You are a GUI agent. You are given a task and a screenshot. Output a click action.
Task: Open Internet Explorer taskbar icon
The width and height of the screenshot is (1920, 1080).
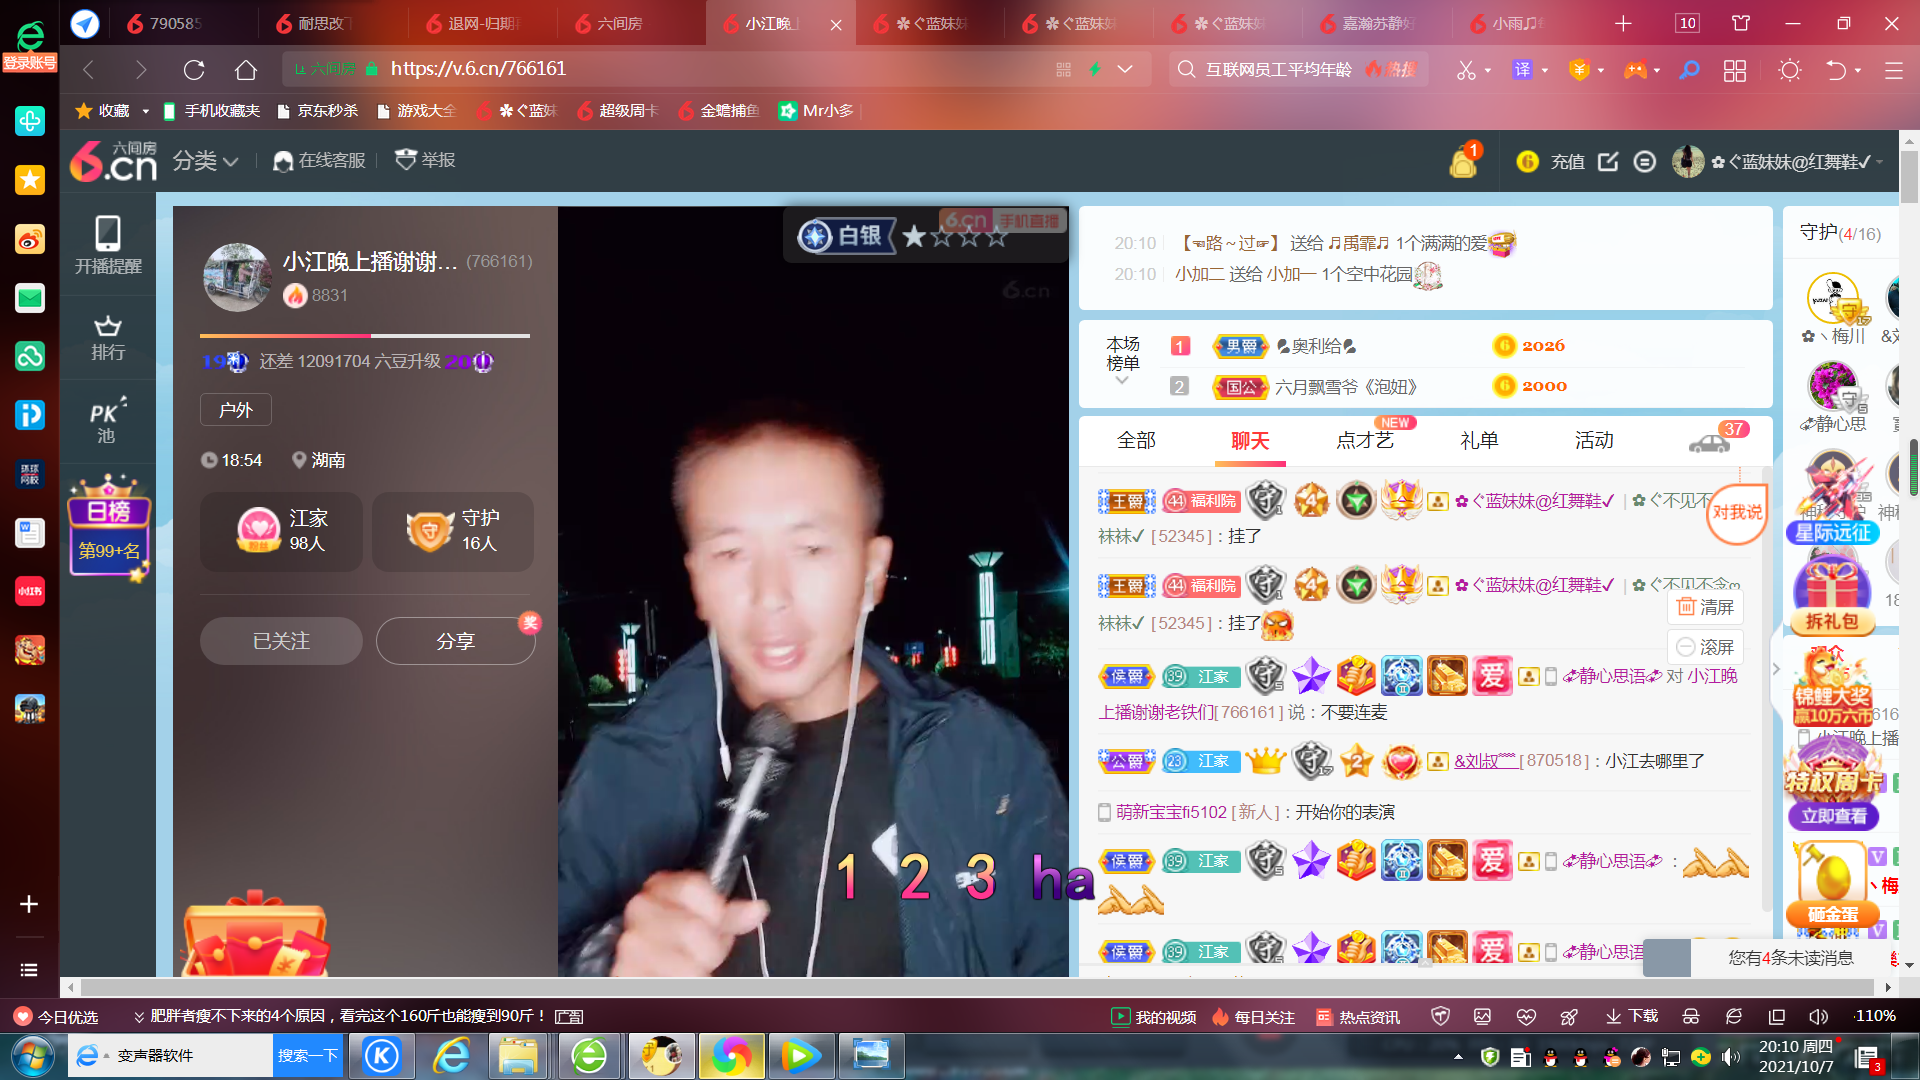point(452,1056)
